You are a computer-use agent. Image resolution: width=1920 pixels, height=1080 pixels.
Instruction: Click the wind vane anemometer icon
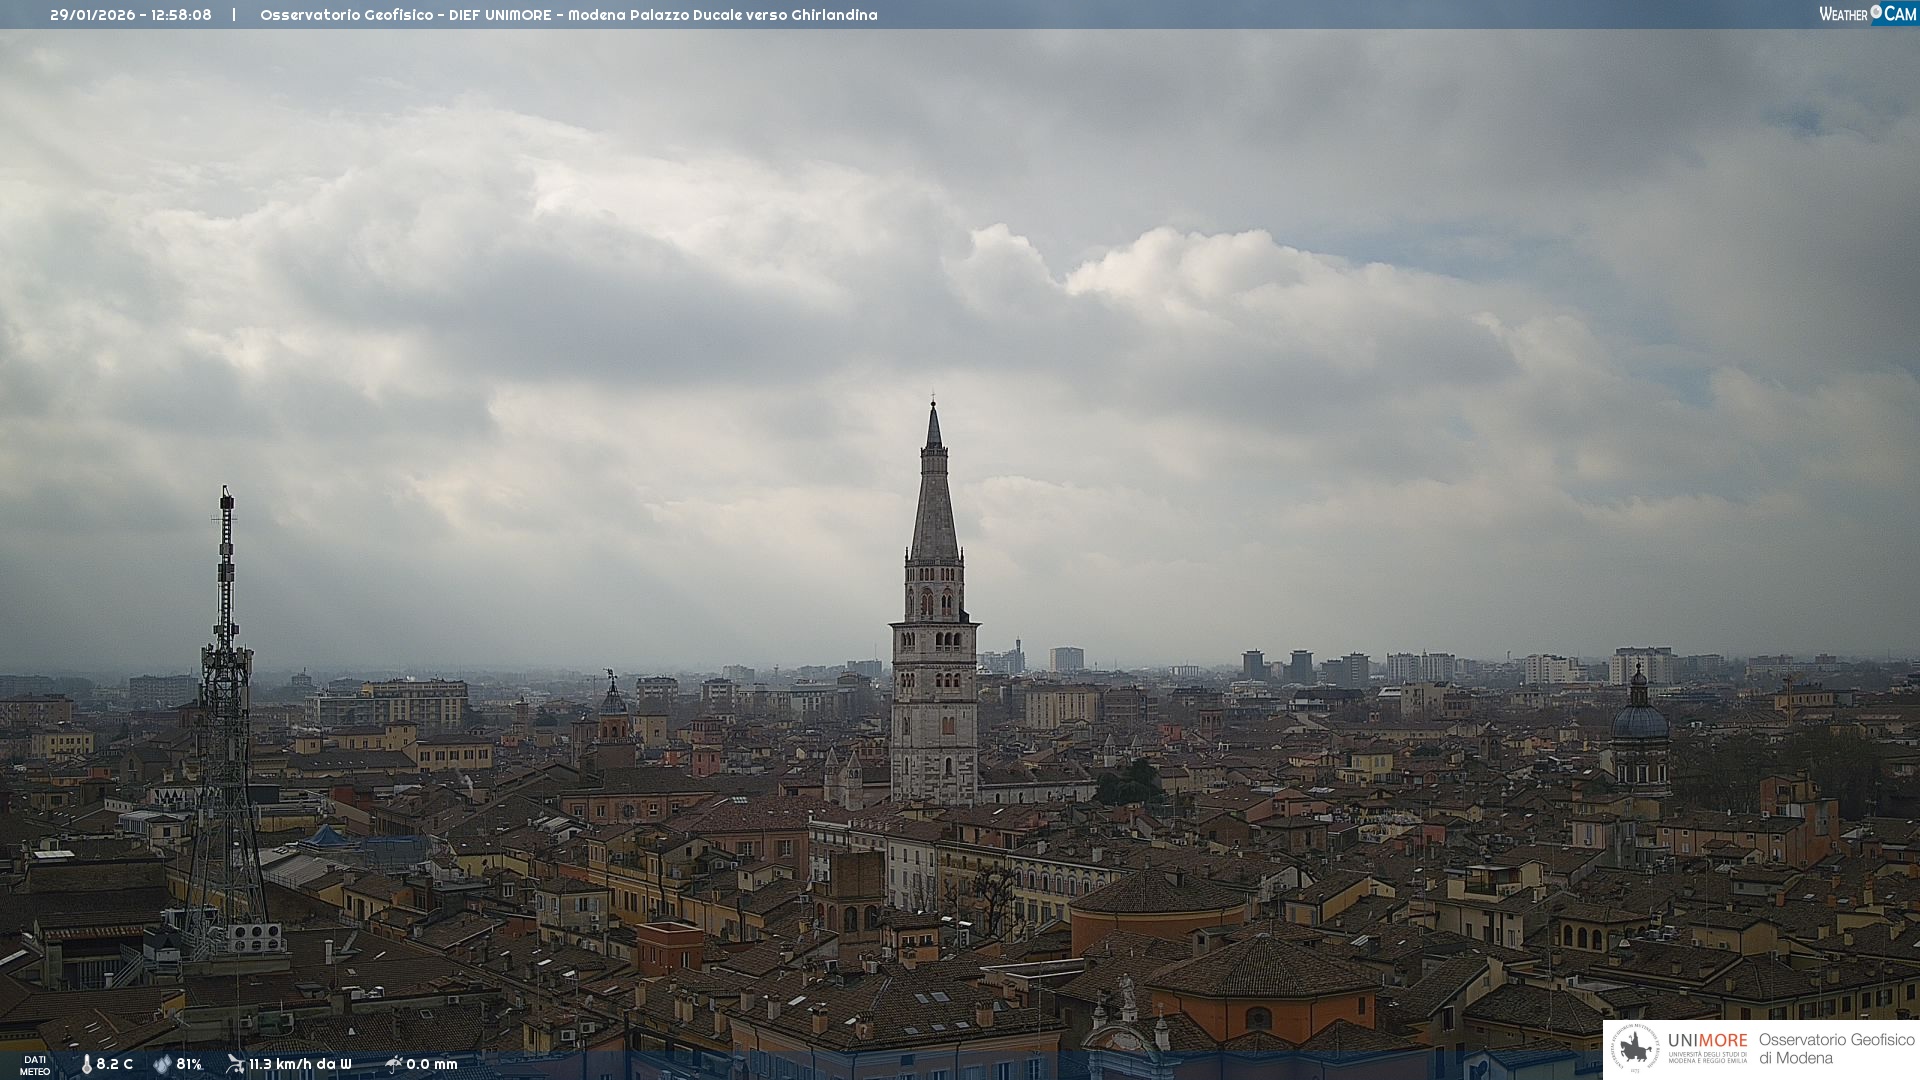point(235,1064)
